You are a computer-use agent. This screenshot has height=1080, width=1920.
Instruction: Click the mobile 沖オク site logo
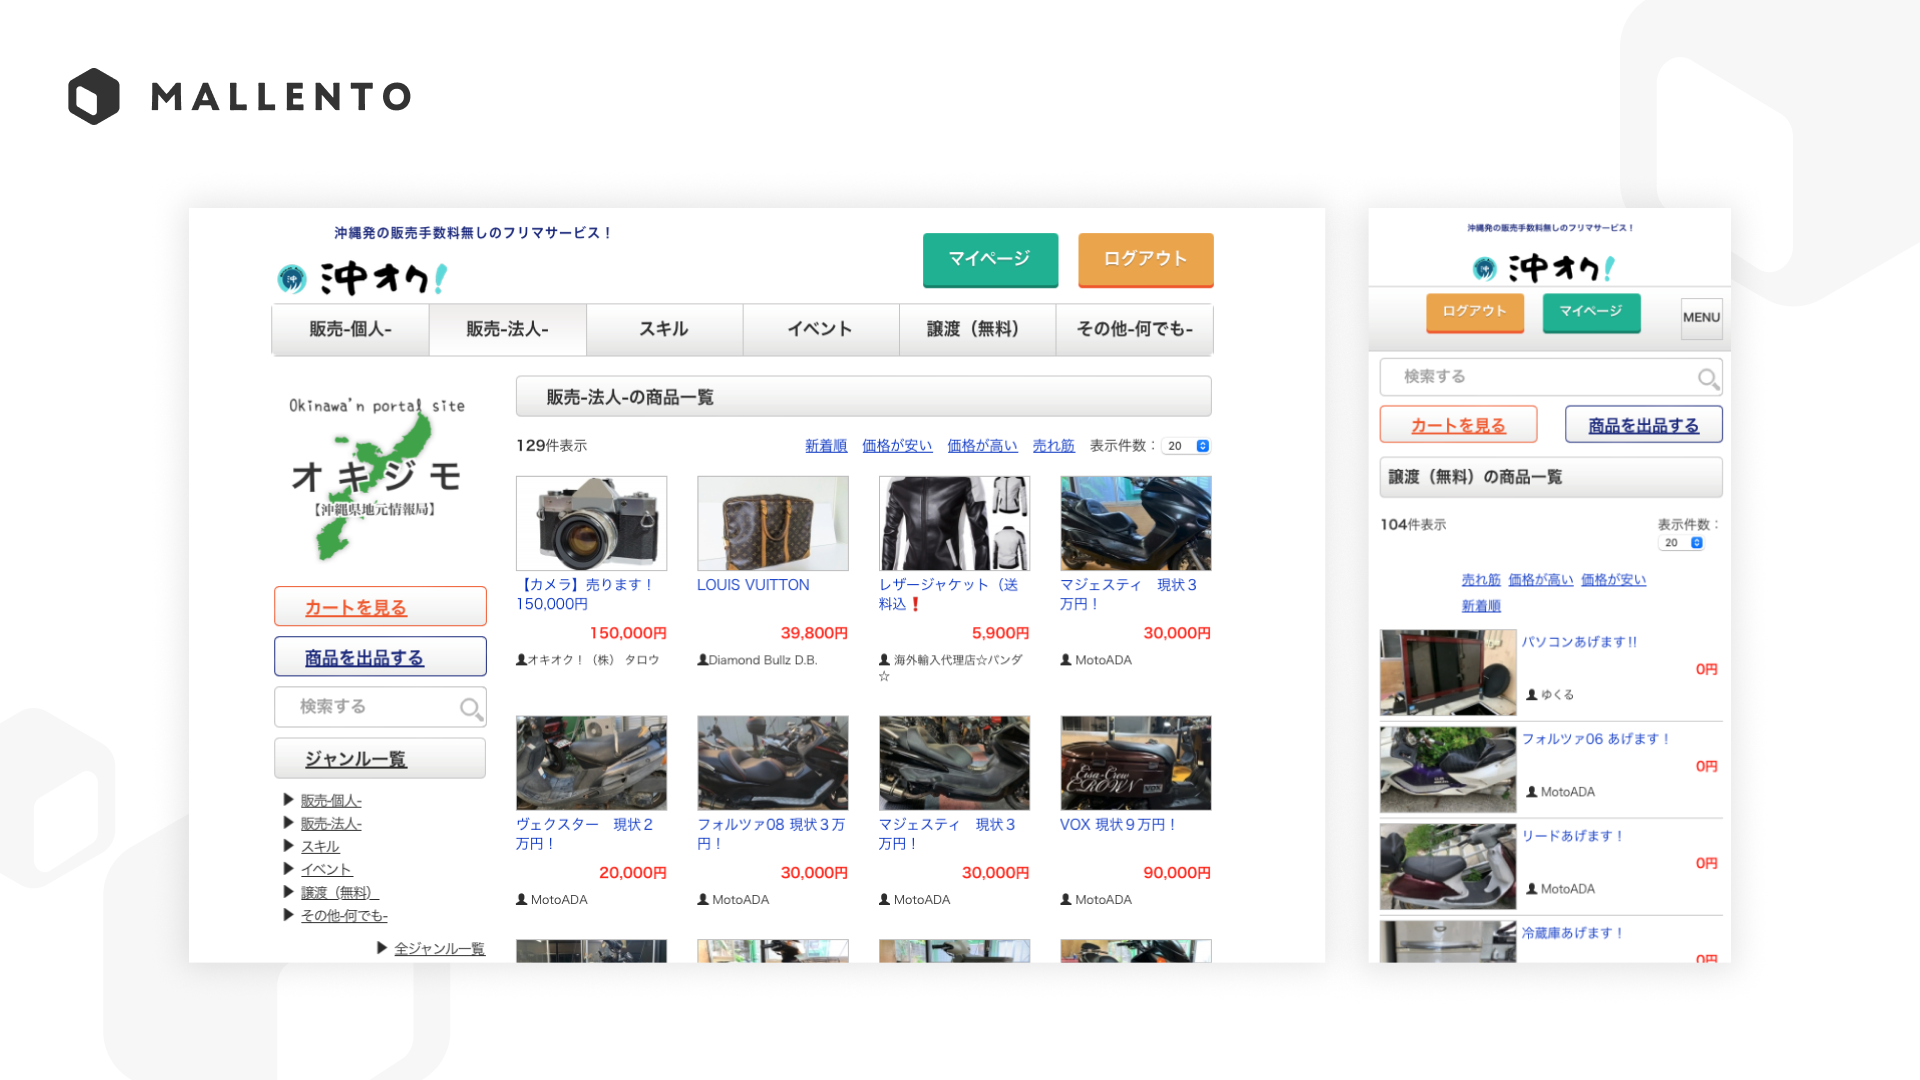(1545, 268)
